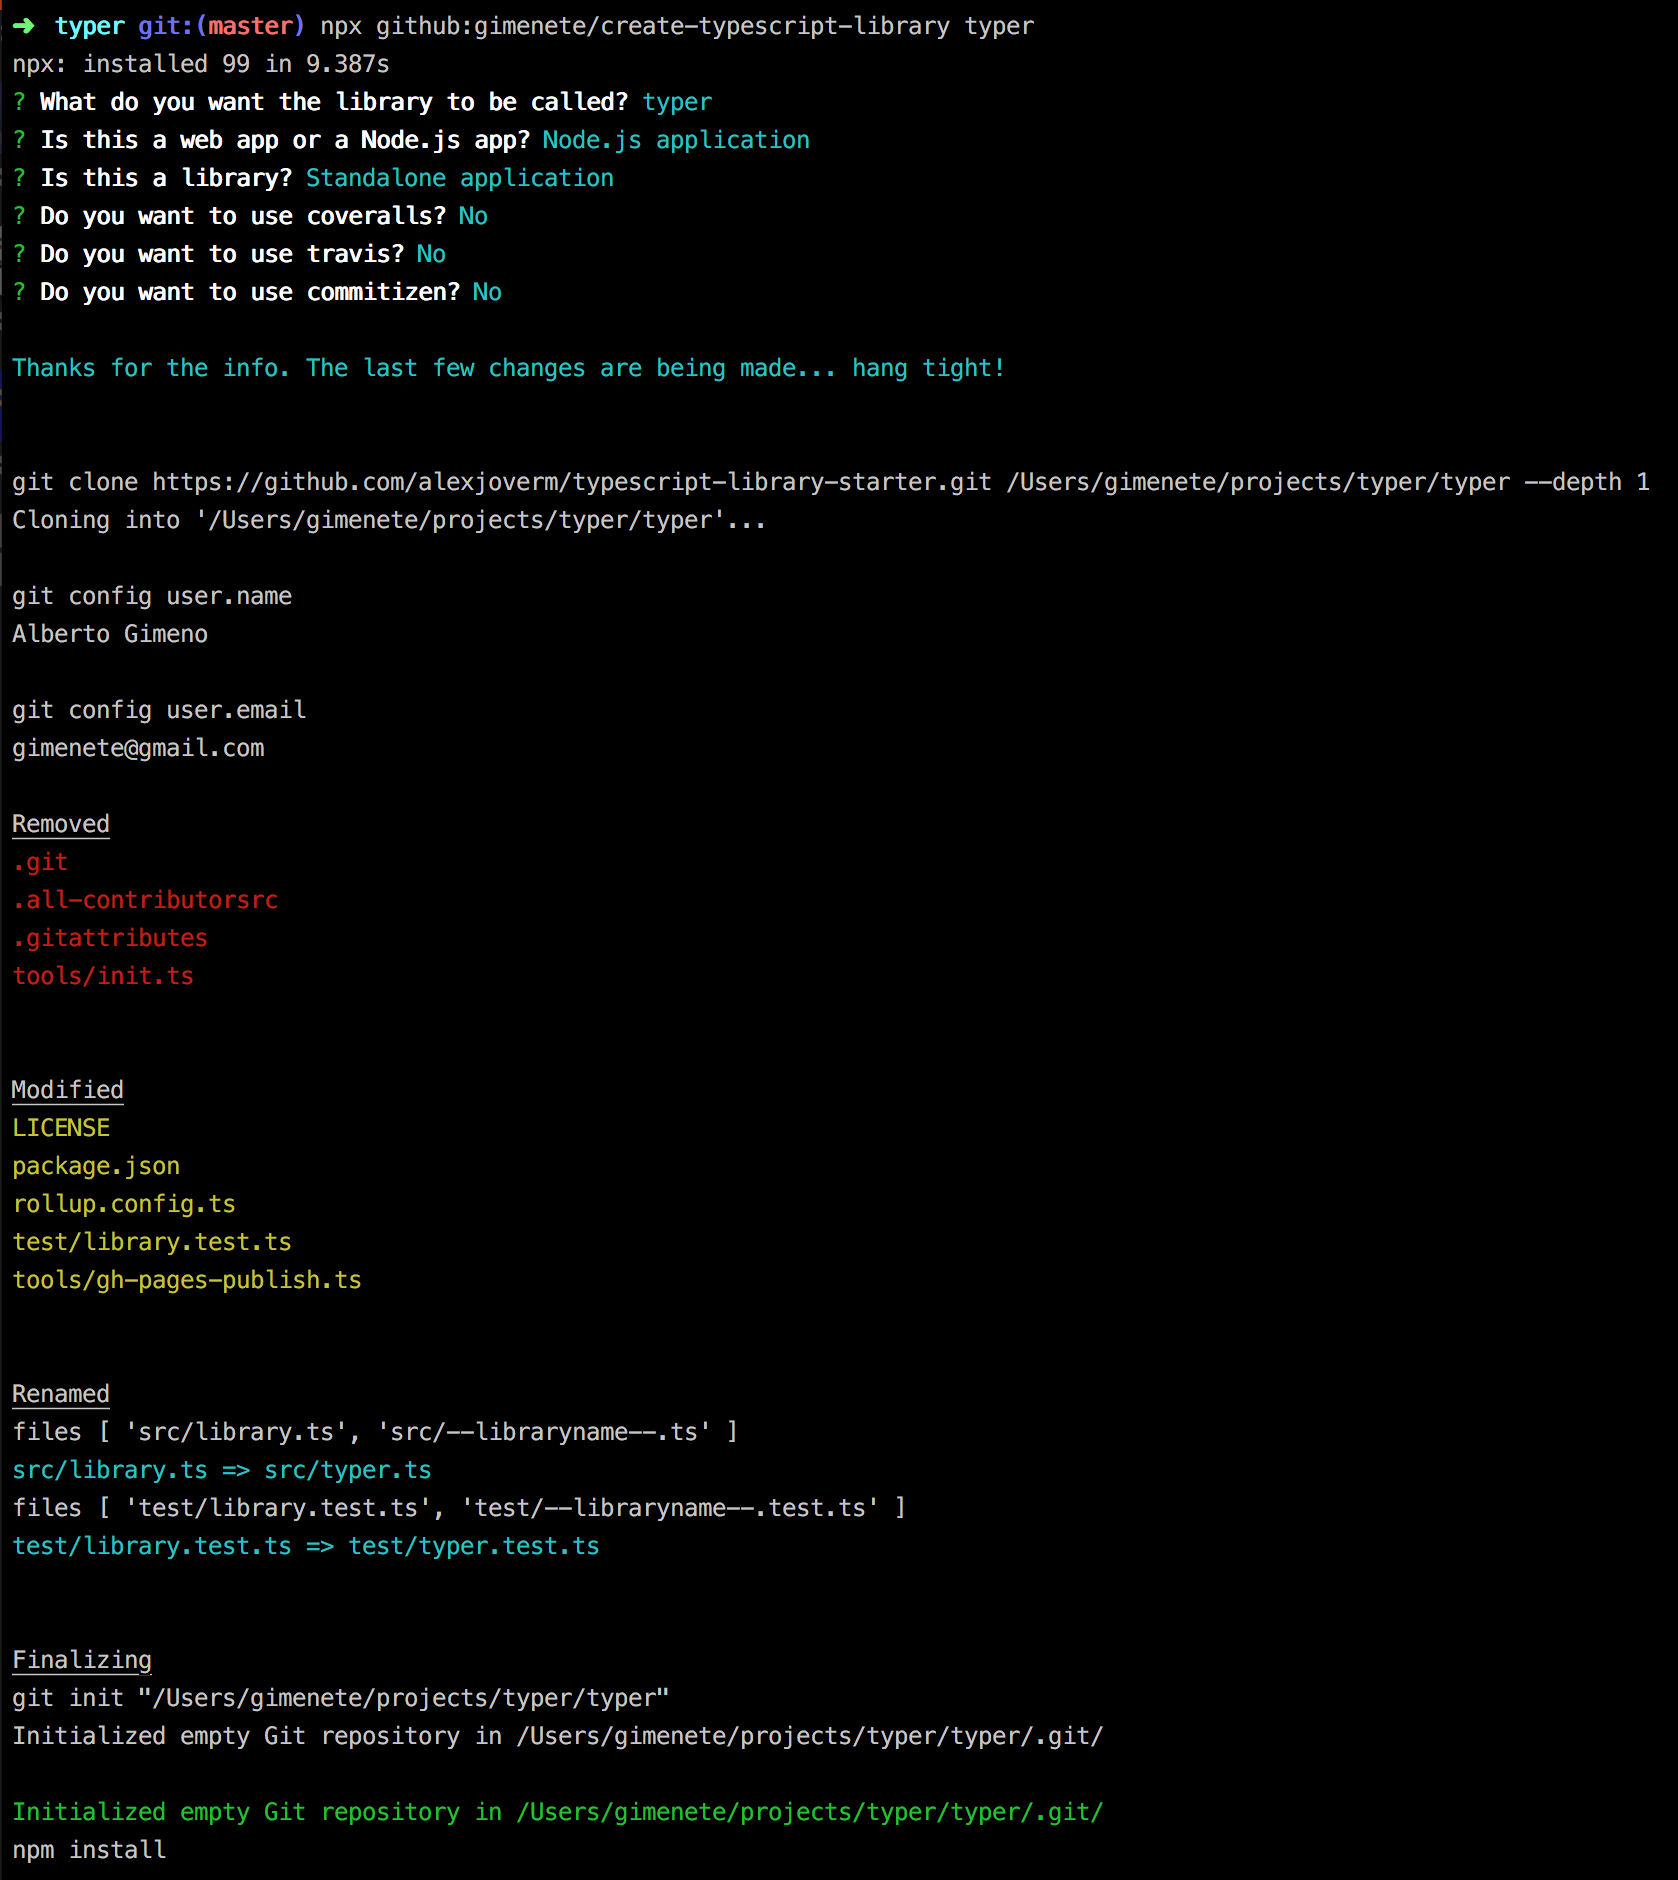Viewport: 1678px width, 1880px height.
Task: Click the underlined 'Finalizing' heading
Action: coord(82,1660)
